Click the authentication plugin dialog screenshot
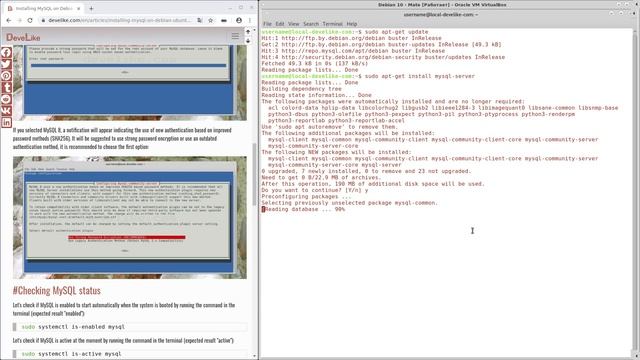The height and width of the screenshot is (360, 640). [x=130, y=218]
